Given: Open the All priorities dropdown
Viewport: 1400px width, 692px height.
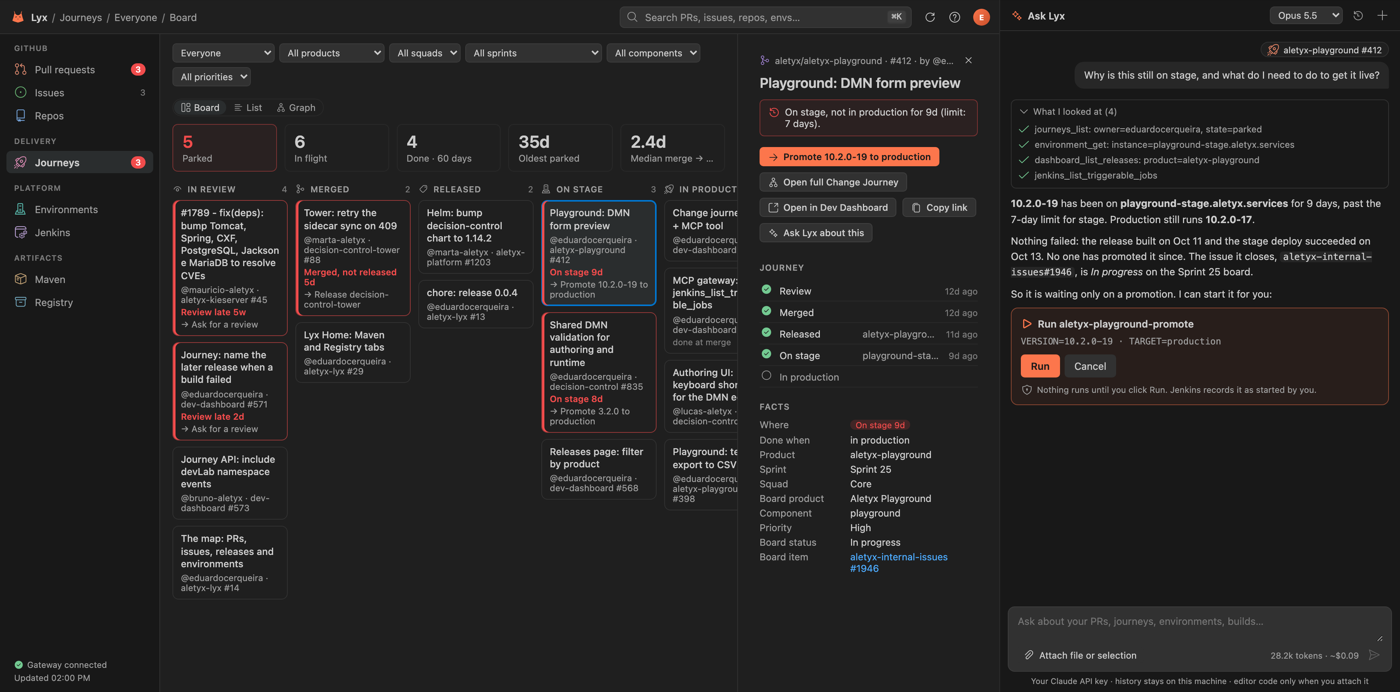Looking at the screenshot, I should [211, 77].
